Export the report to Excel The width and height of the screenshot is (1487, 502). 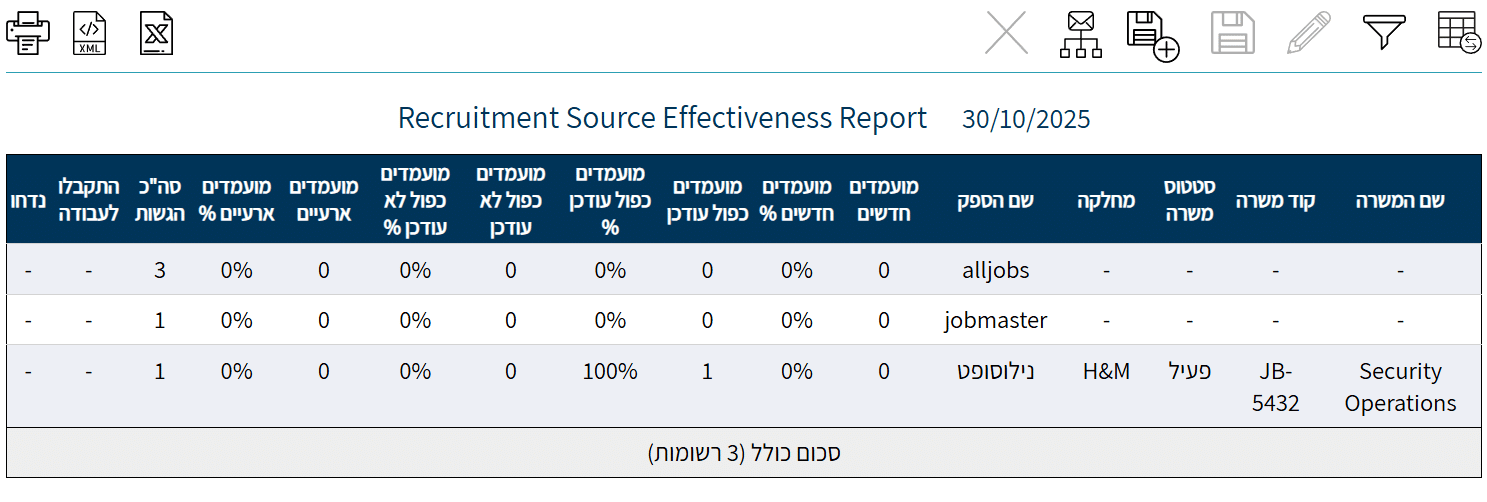pyautogui.click(x=157, y=34)
